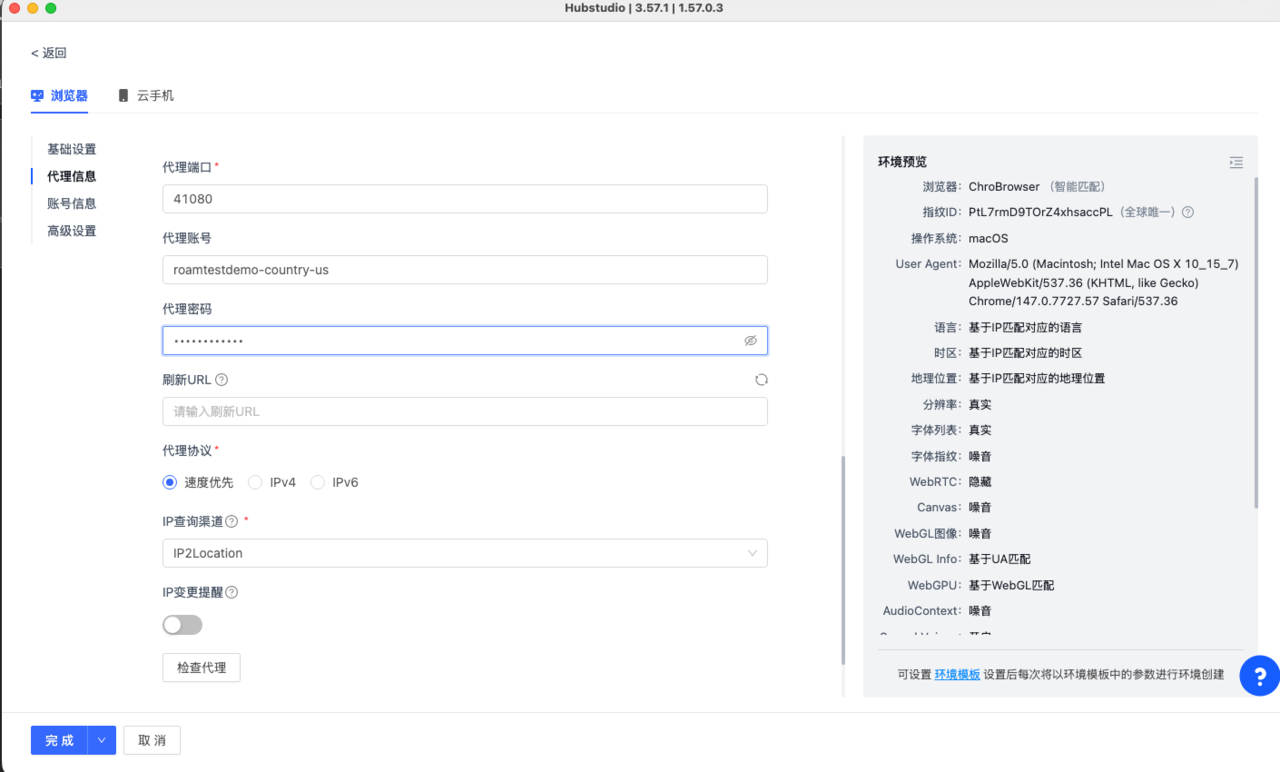This screenshot has width=1280, height=772.
Task: Click the macOS operating system value
Action: (988, 238)
